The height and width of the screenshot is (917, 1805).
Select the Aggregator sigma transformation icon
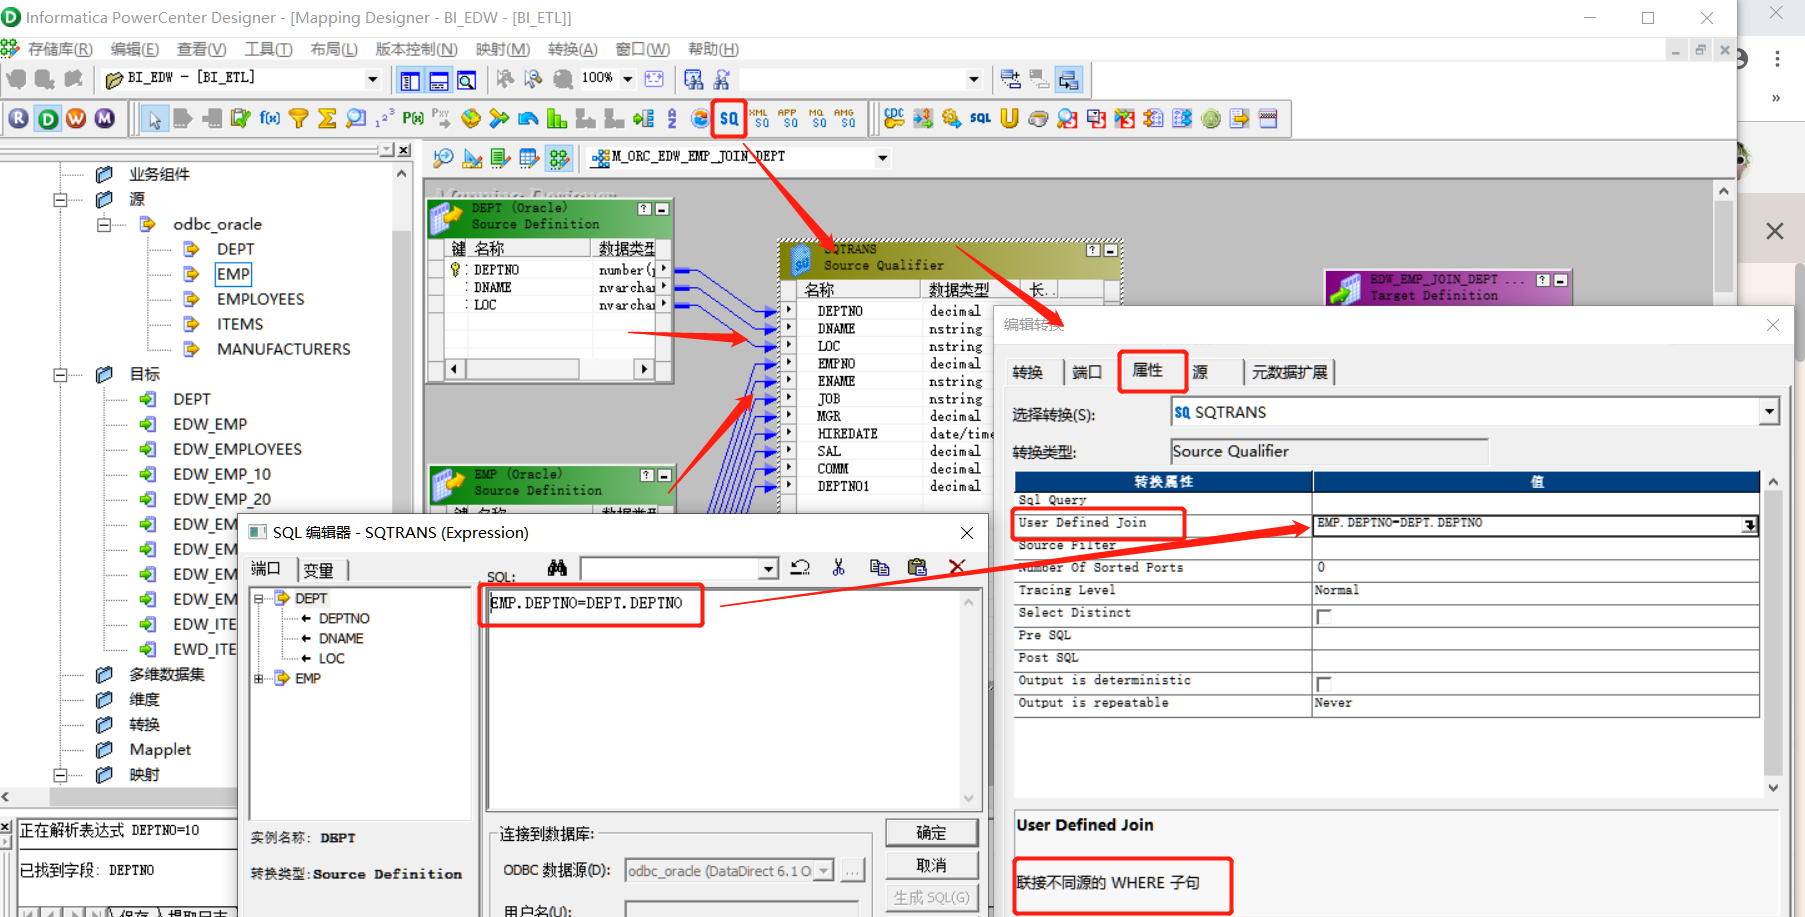click(327, 118)
